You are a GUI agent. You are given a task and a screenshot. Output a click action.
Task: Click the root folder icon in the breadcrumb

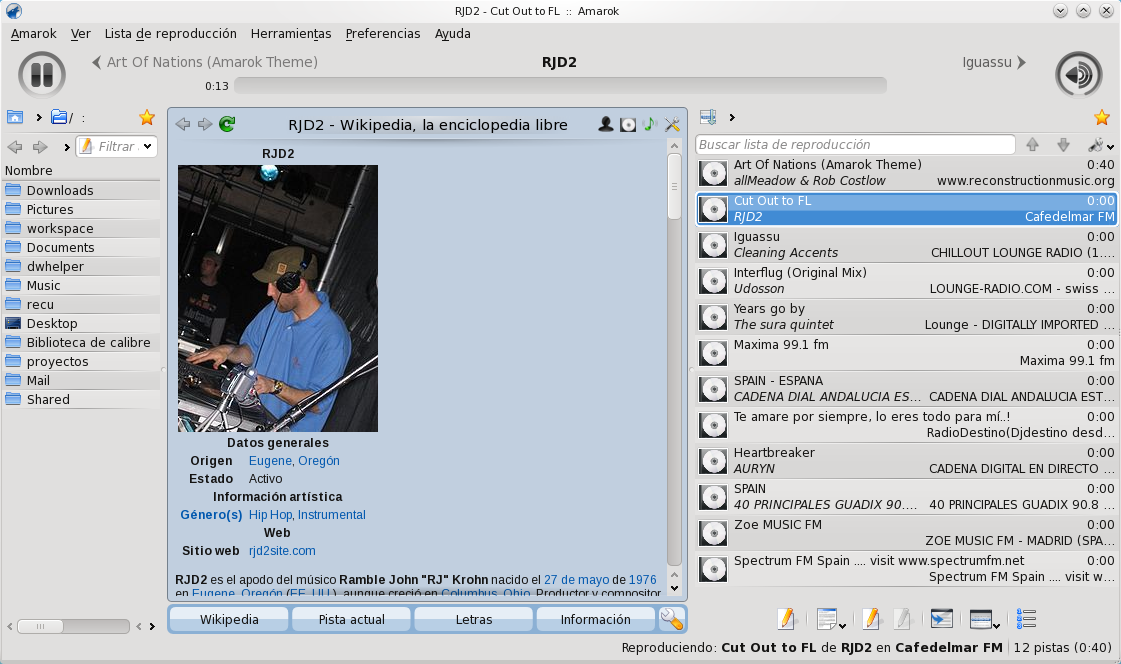[x=60, y=117]
